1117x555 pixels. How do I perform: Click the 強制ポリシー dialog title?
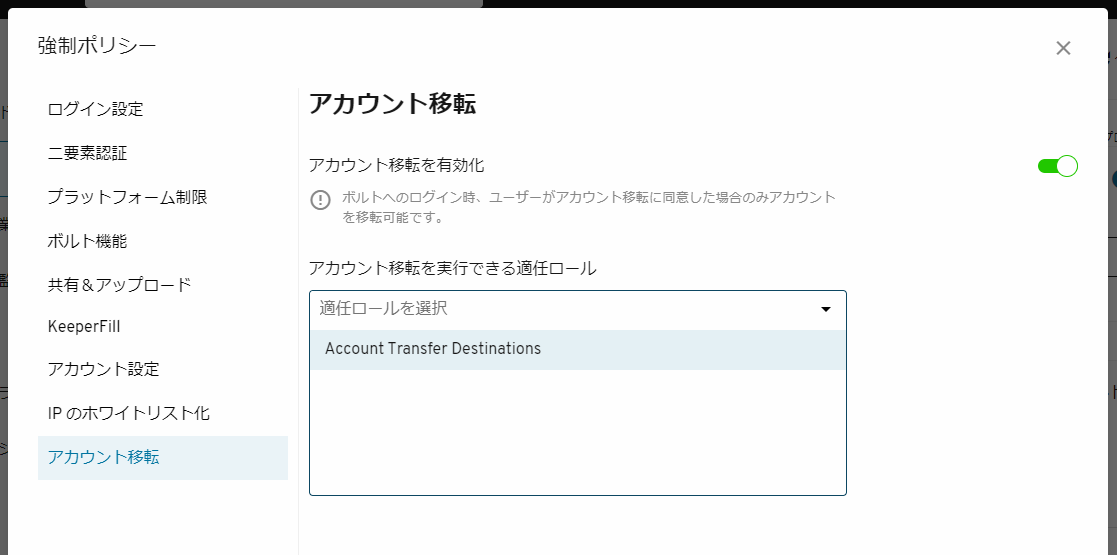tap(97, 45)
